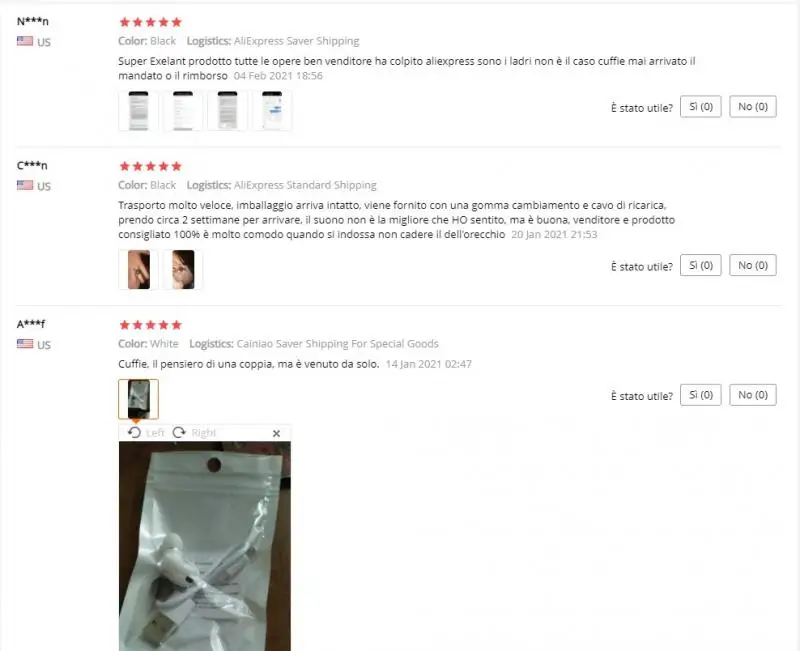
Task: Collapse selected thumbnail in A***f's review
Action: click(138, 399)
